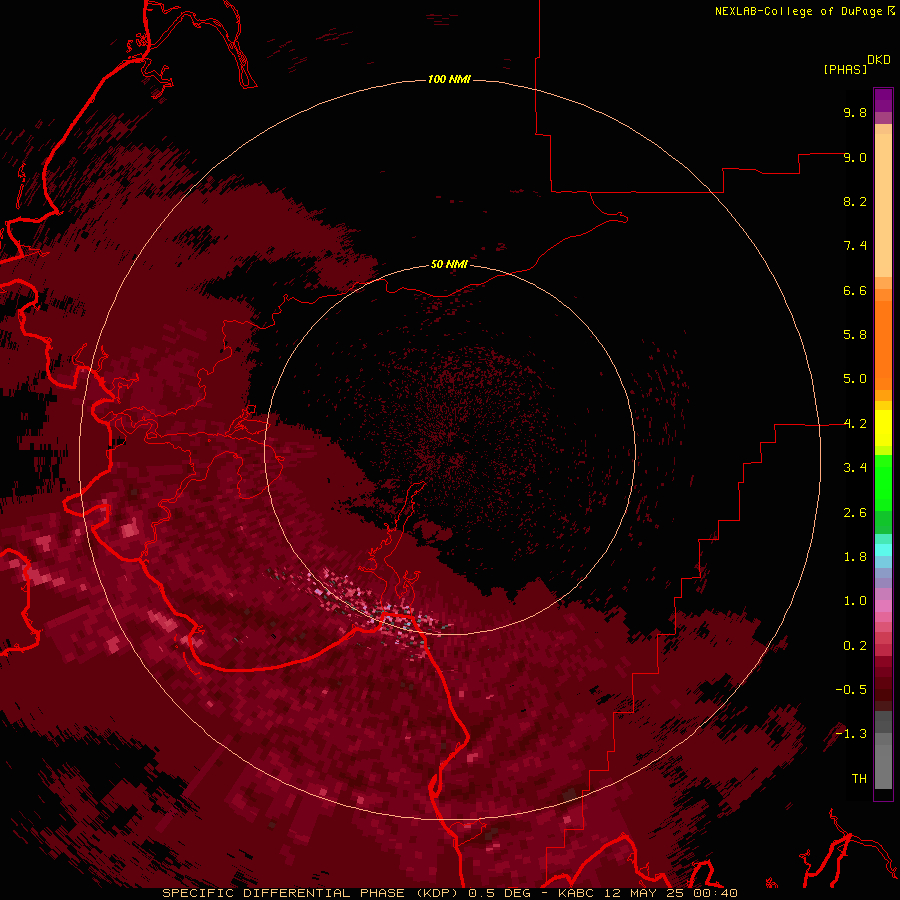Click the pink color bar segment

883,606
